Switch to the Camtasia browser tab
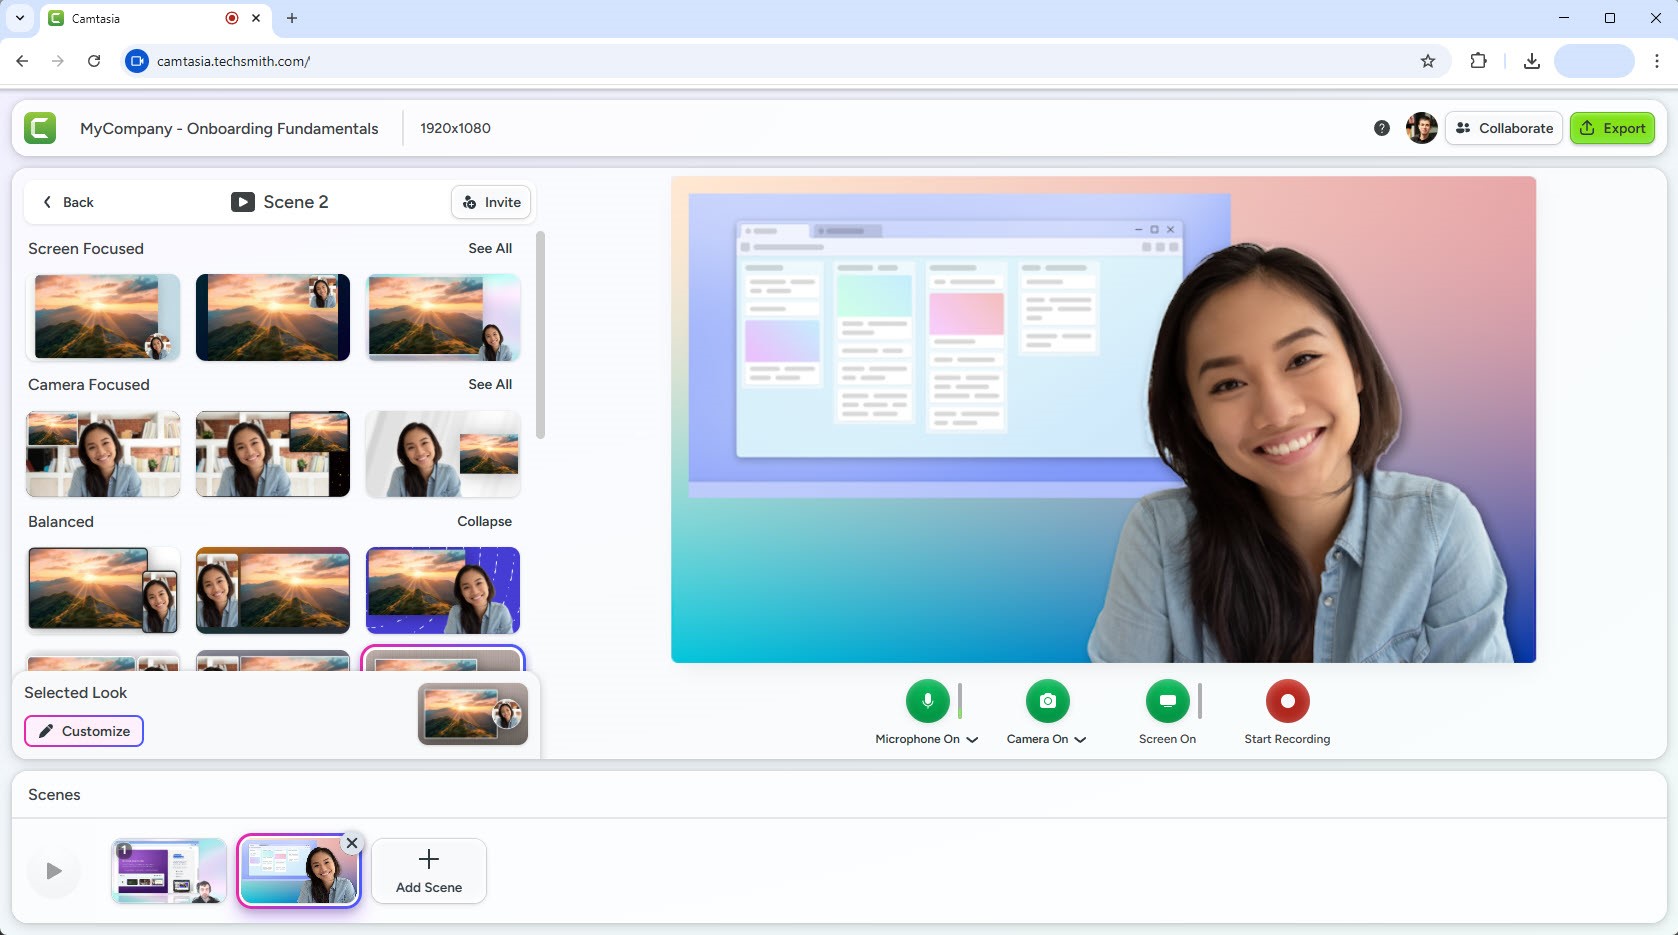Screen dimensions: 1678x935 [x=140, y=18]
